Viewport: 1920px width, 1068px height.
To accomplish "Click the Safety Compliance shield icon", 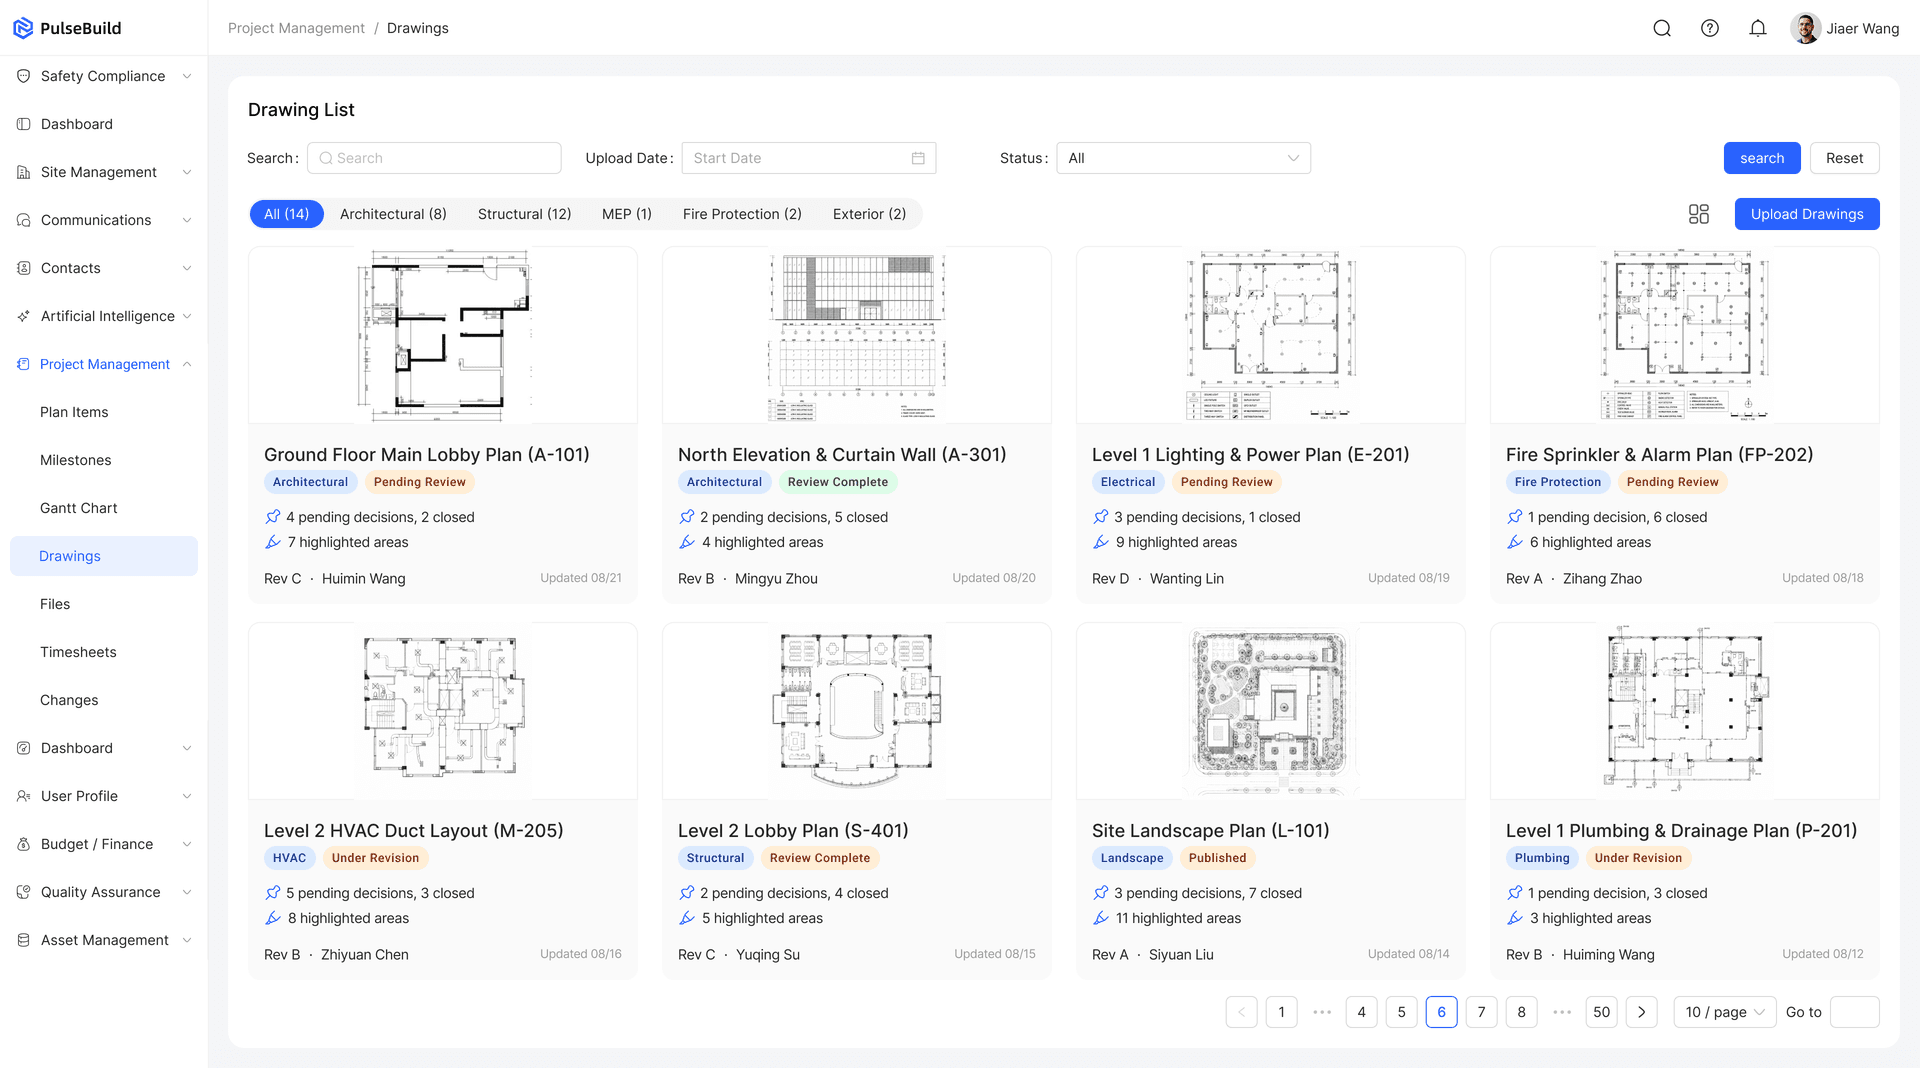I will pyautogui.click(x=23, y=76).
